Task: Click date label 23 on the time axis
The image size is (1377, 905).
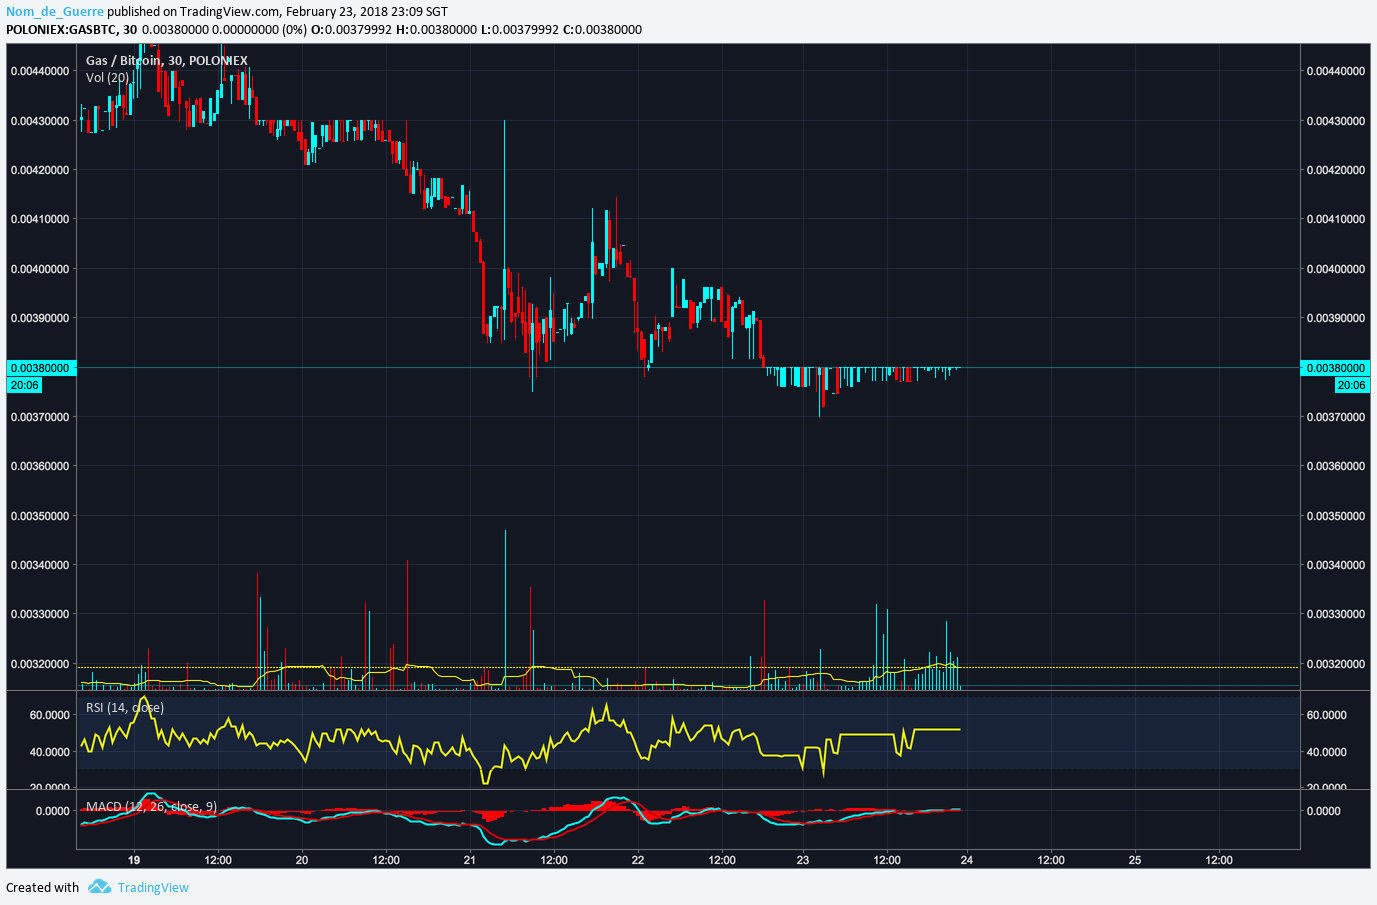Action: click(x=803, y=860)
